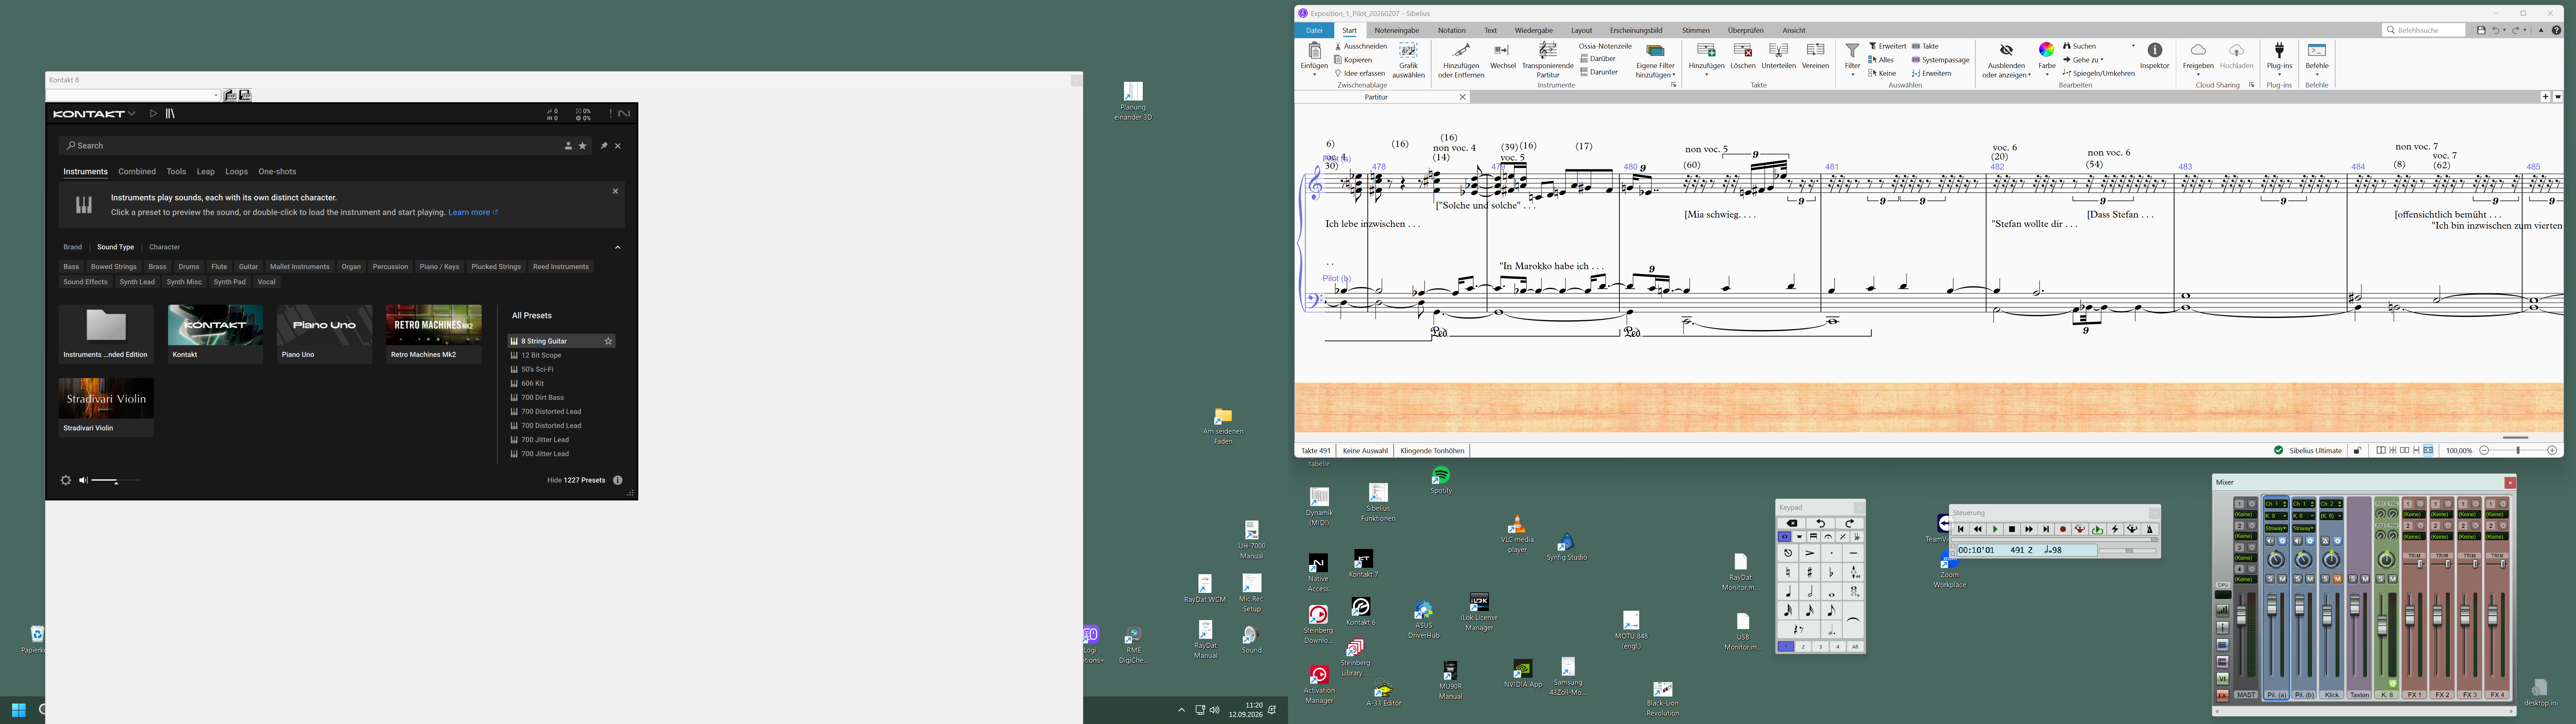This screenshot has width=2576, height=724.
Task: Click the Wechsel instrument change icon
Action: click(x=1503, y=56)
